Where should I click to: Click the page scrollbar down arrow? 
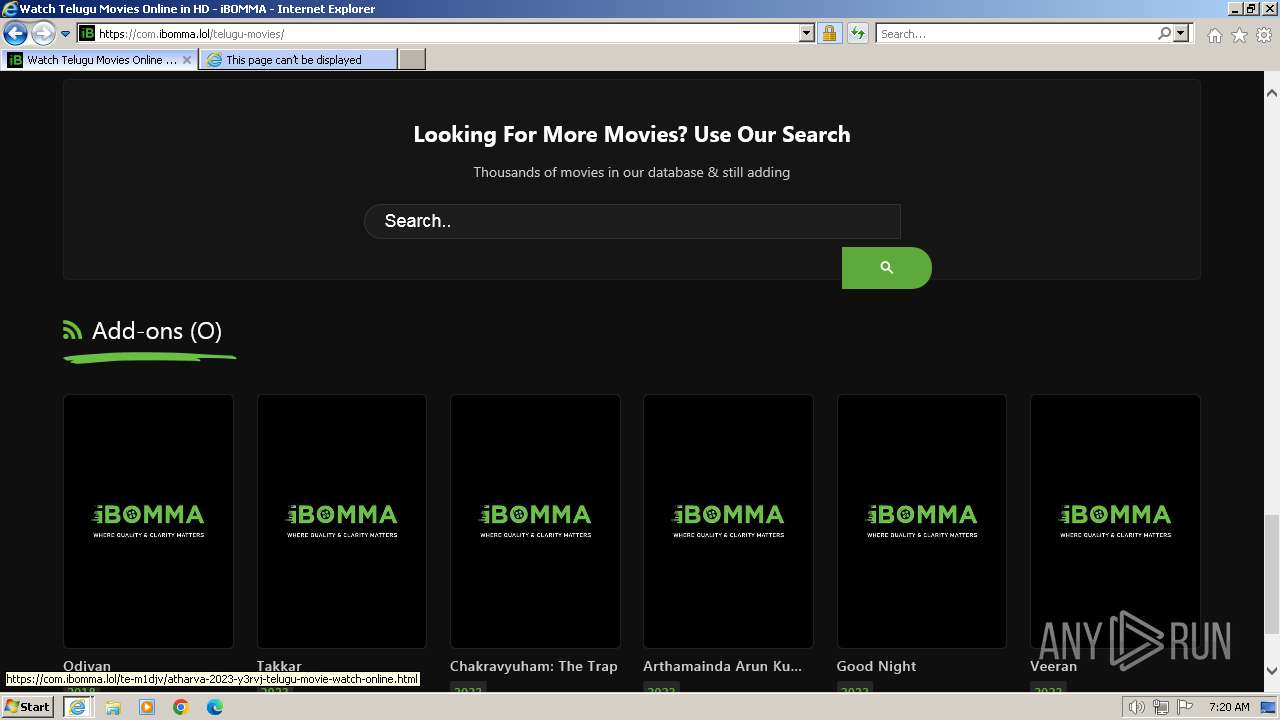pos(1272,671)
